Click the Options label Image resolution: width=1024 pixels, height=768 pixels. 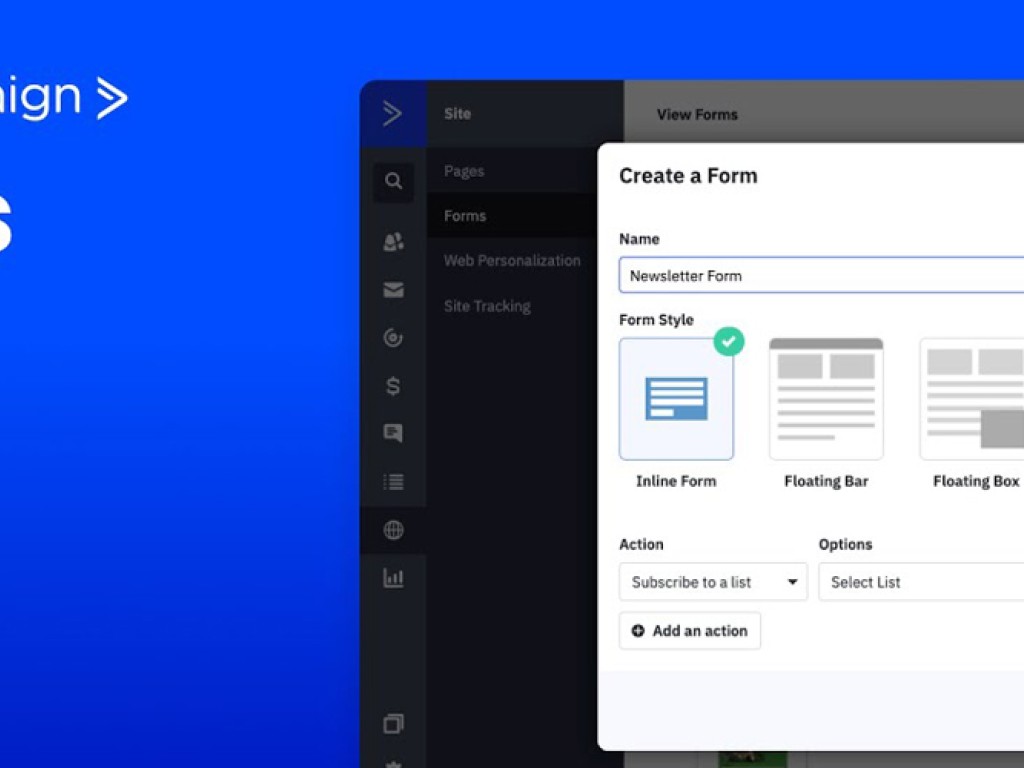846,545
